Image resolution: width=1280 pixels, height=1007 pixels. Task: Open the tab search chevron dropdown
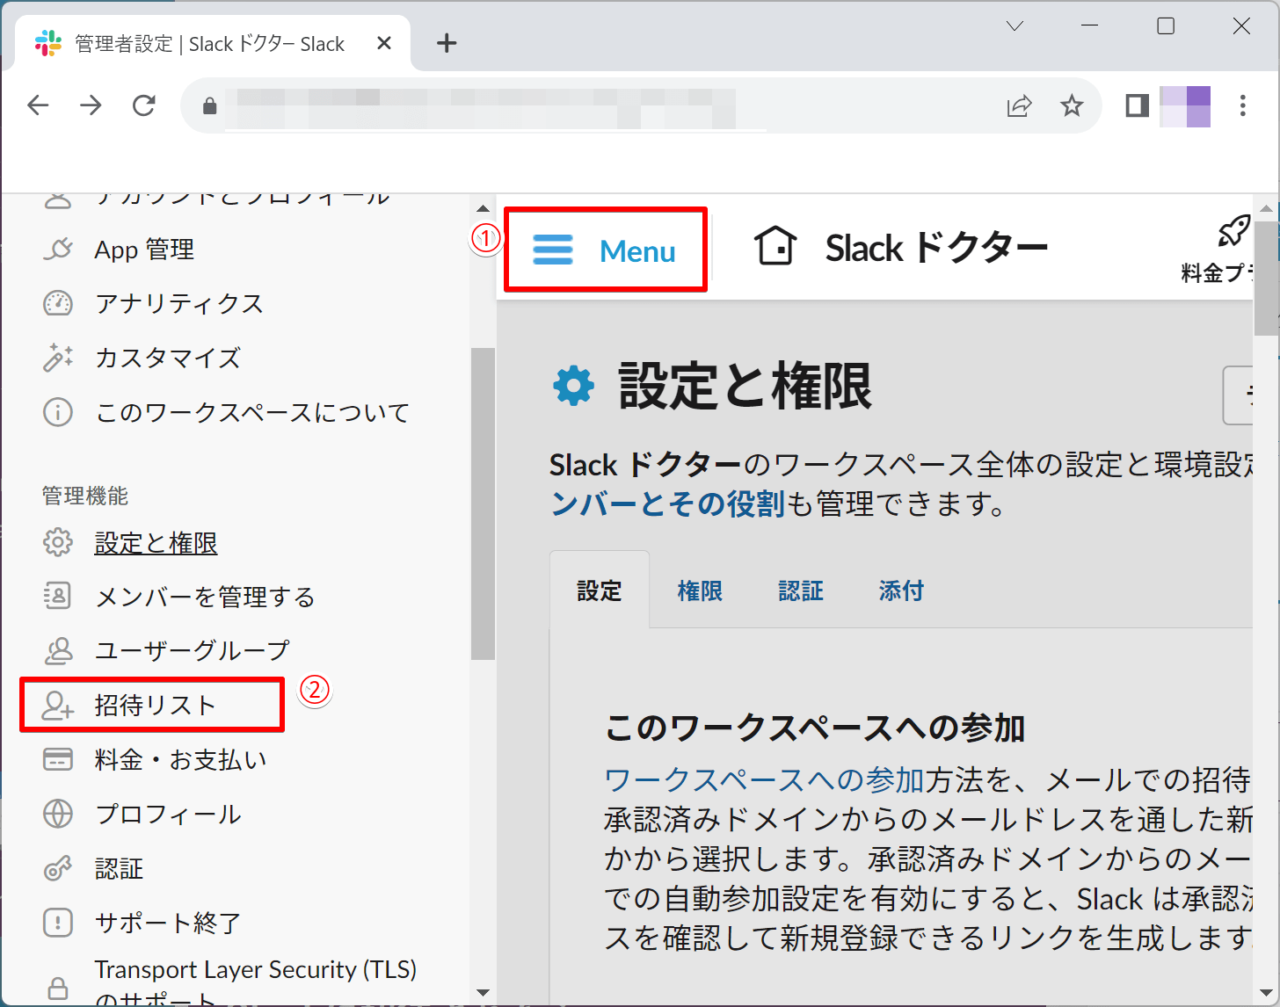(x=1015, y=26)
